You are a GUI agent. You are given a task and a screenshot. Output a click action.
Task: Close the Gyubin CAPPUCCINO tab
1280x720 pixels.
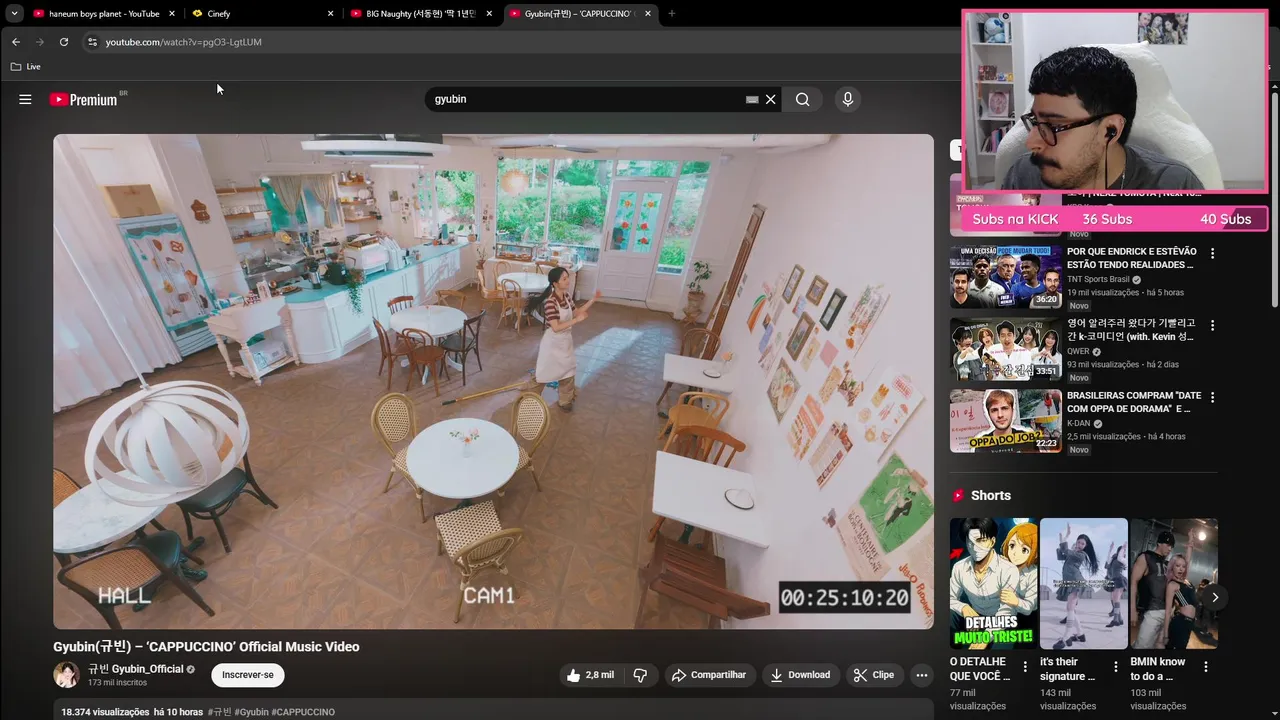coord(648,14)
